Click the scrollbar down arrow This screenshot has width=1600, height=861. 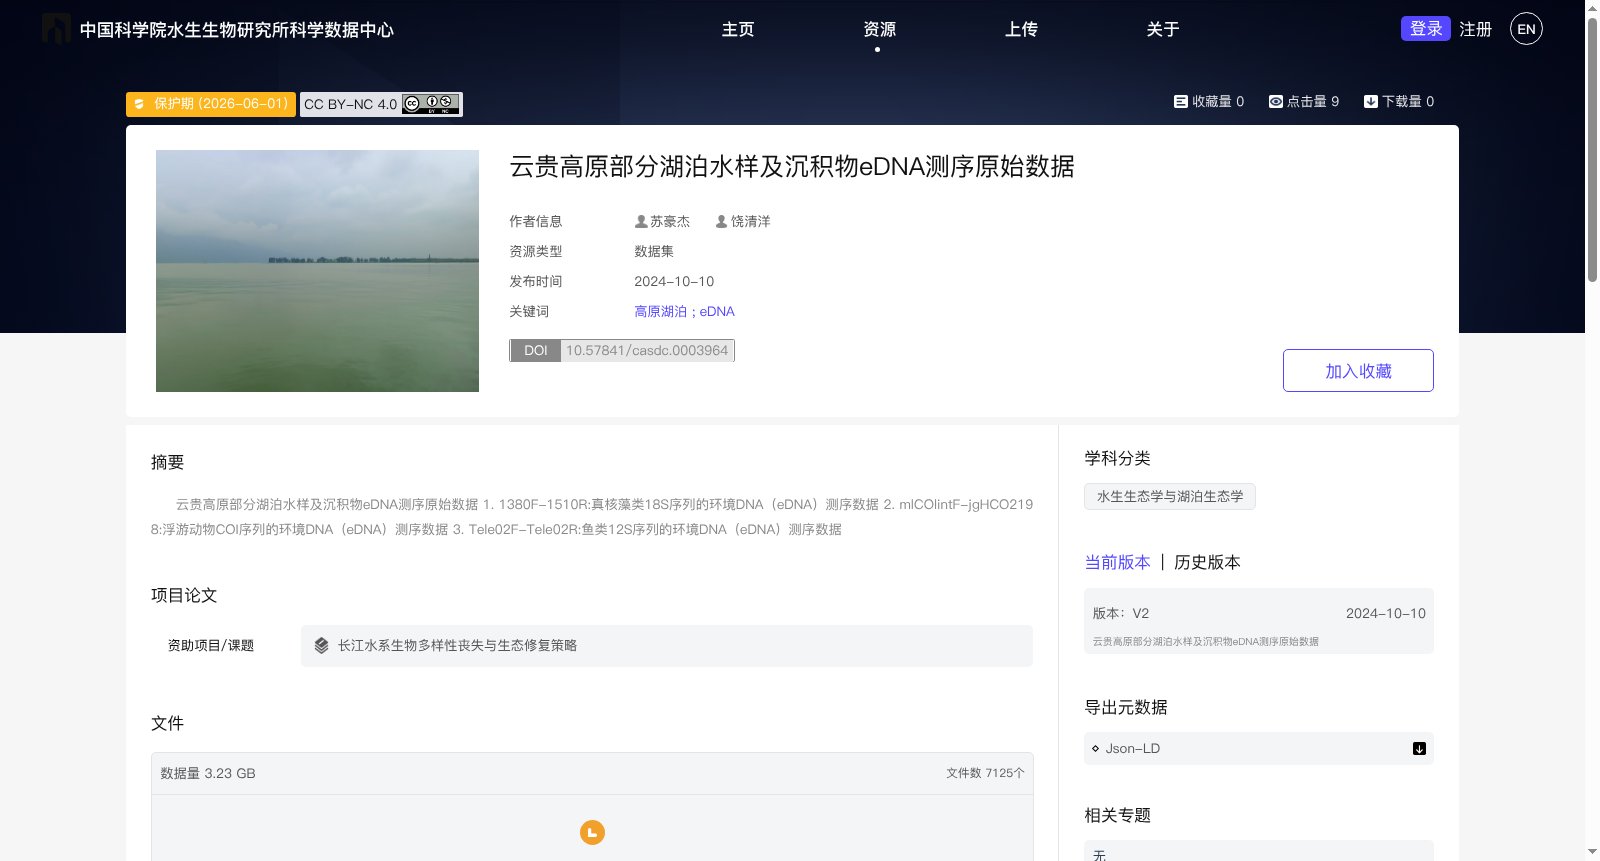point(1592,852)
